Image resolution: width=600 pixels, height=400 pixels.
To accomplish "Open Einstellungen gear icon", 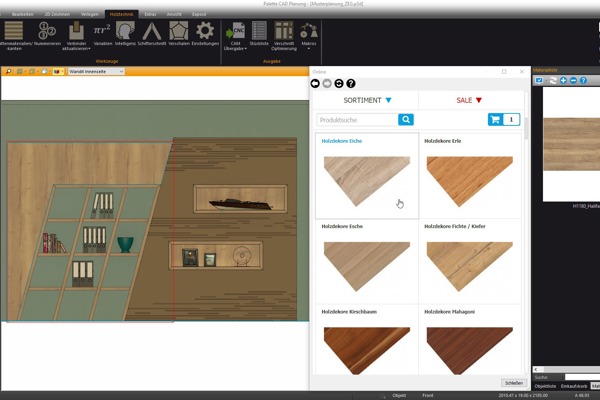I will click(x=205, y=32).
